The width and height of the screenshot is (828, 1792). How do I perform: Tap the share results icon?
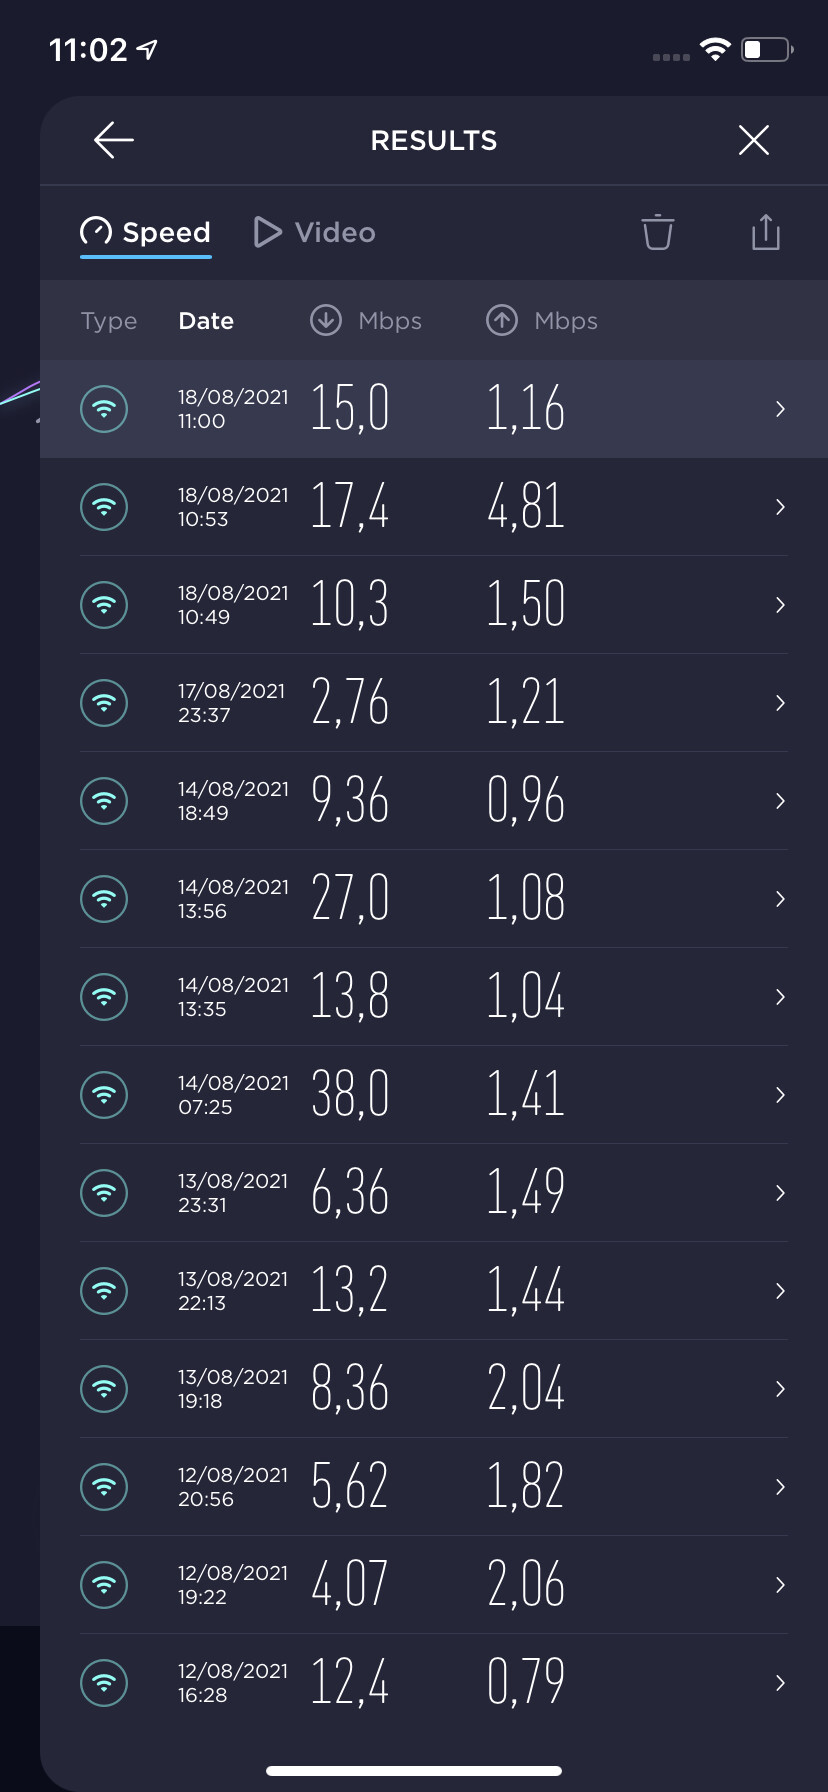click(x=765, y=232)
